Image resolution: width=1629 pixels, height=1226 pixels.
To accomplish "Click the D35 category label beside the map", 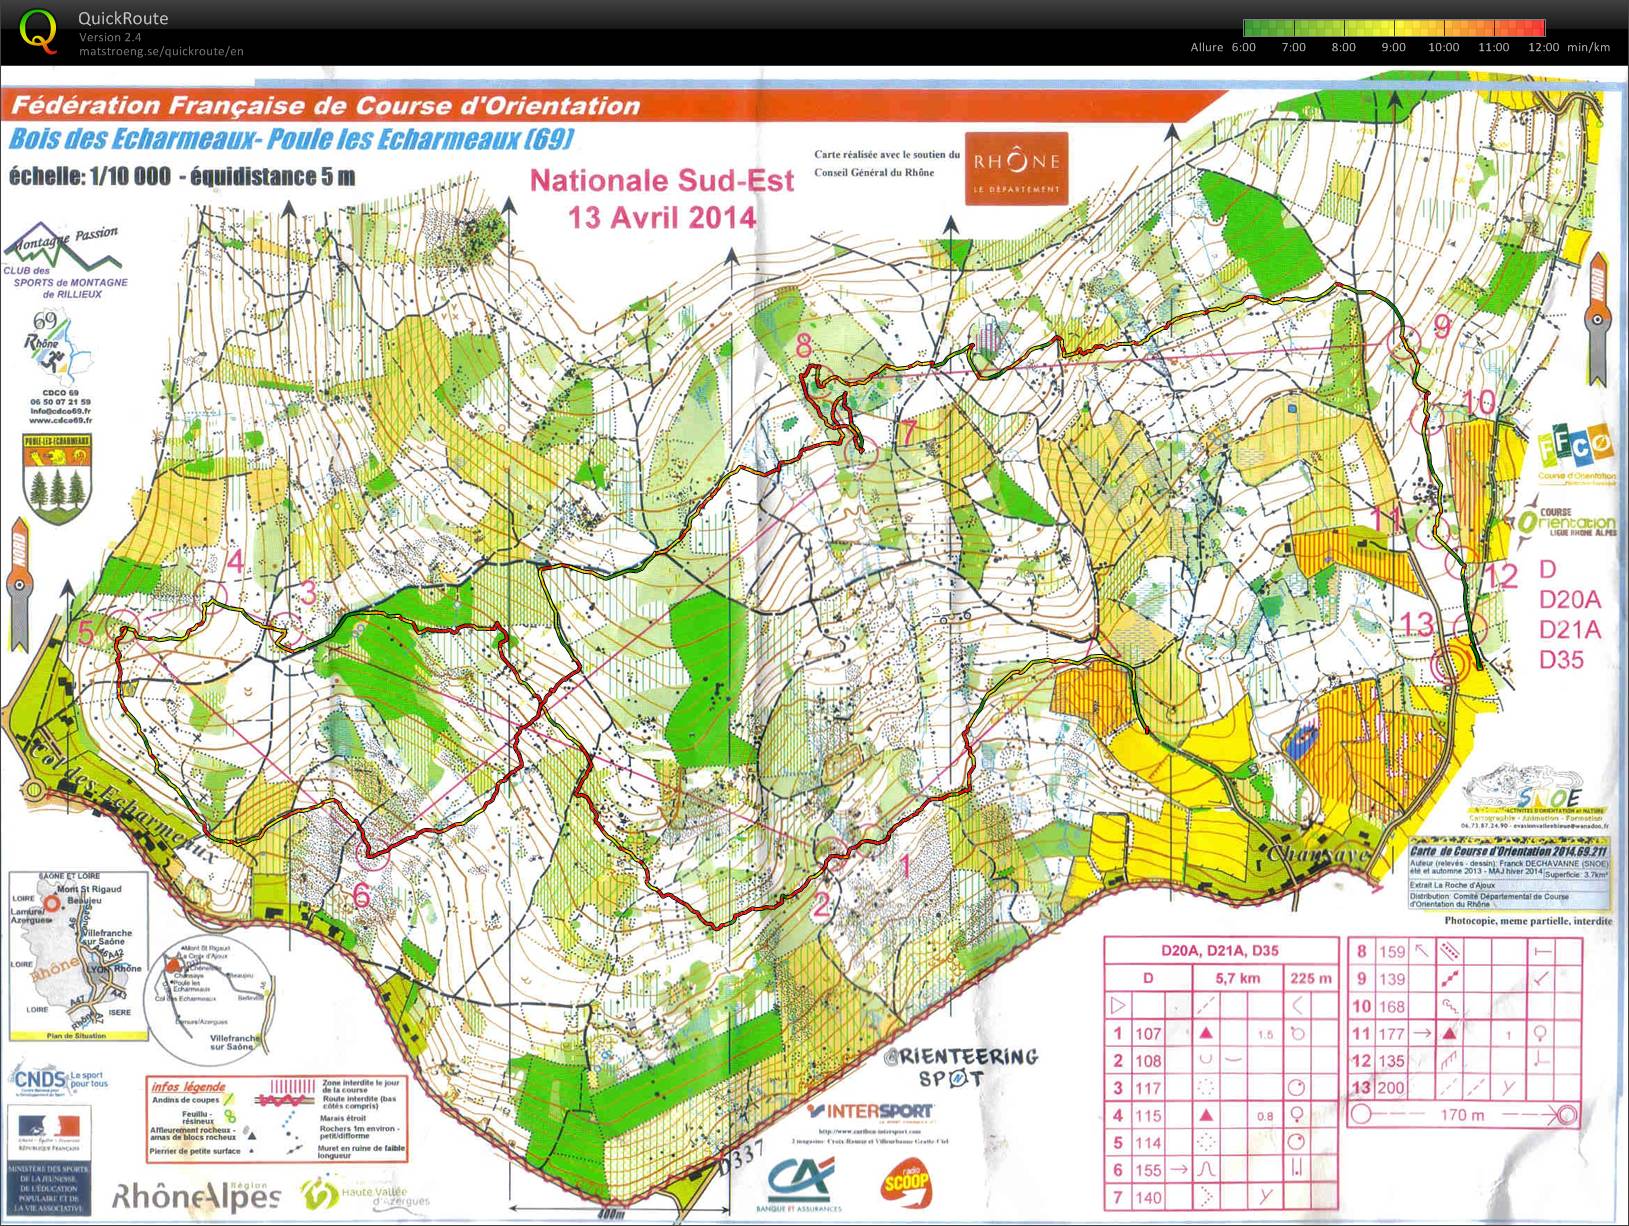I will (1561, 659).
